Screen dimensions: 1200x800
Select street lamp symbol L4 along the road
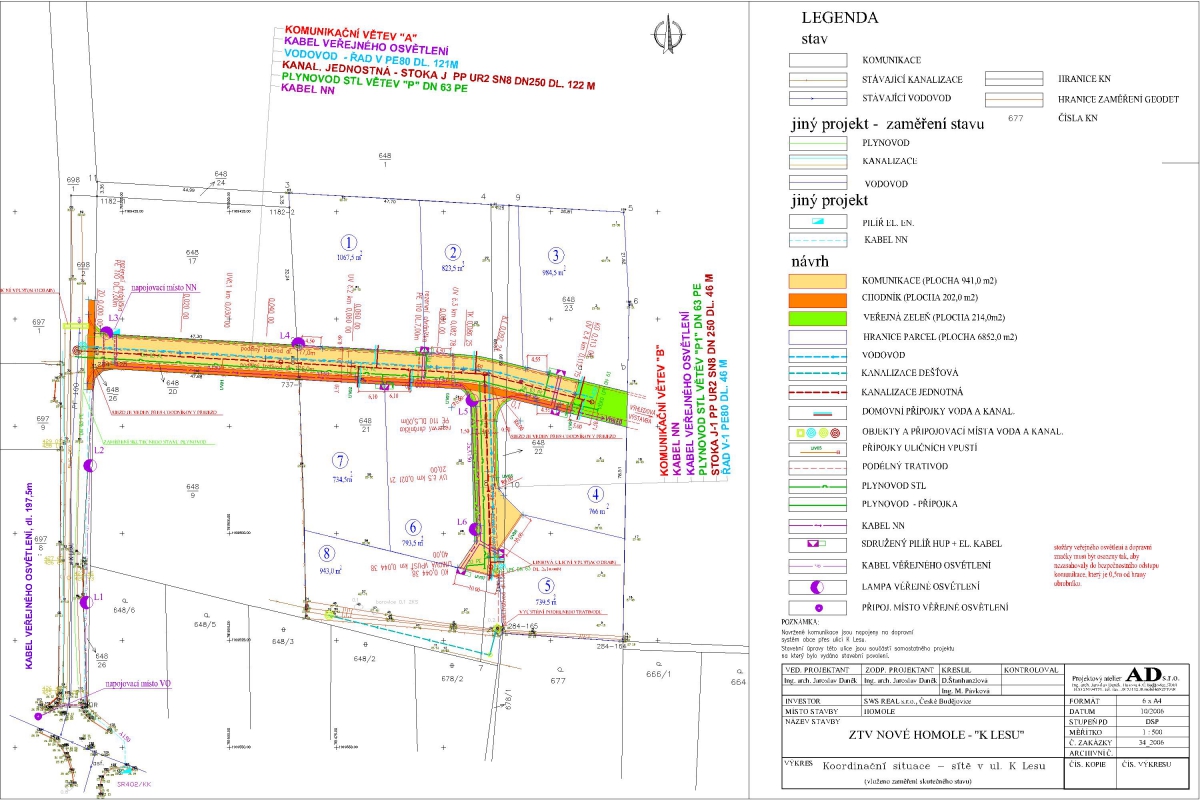click(x=298, y=344)
